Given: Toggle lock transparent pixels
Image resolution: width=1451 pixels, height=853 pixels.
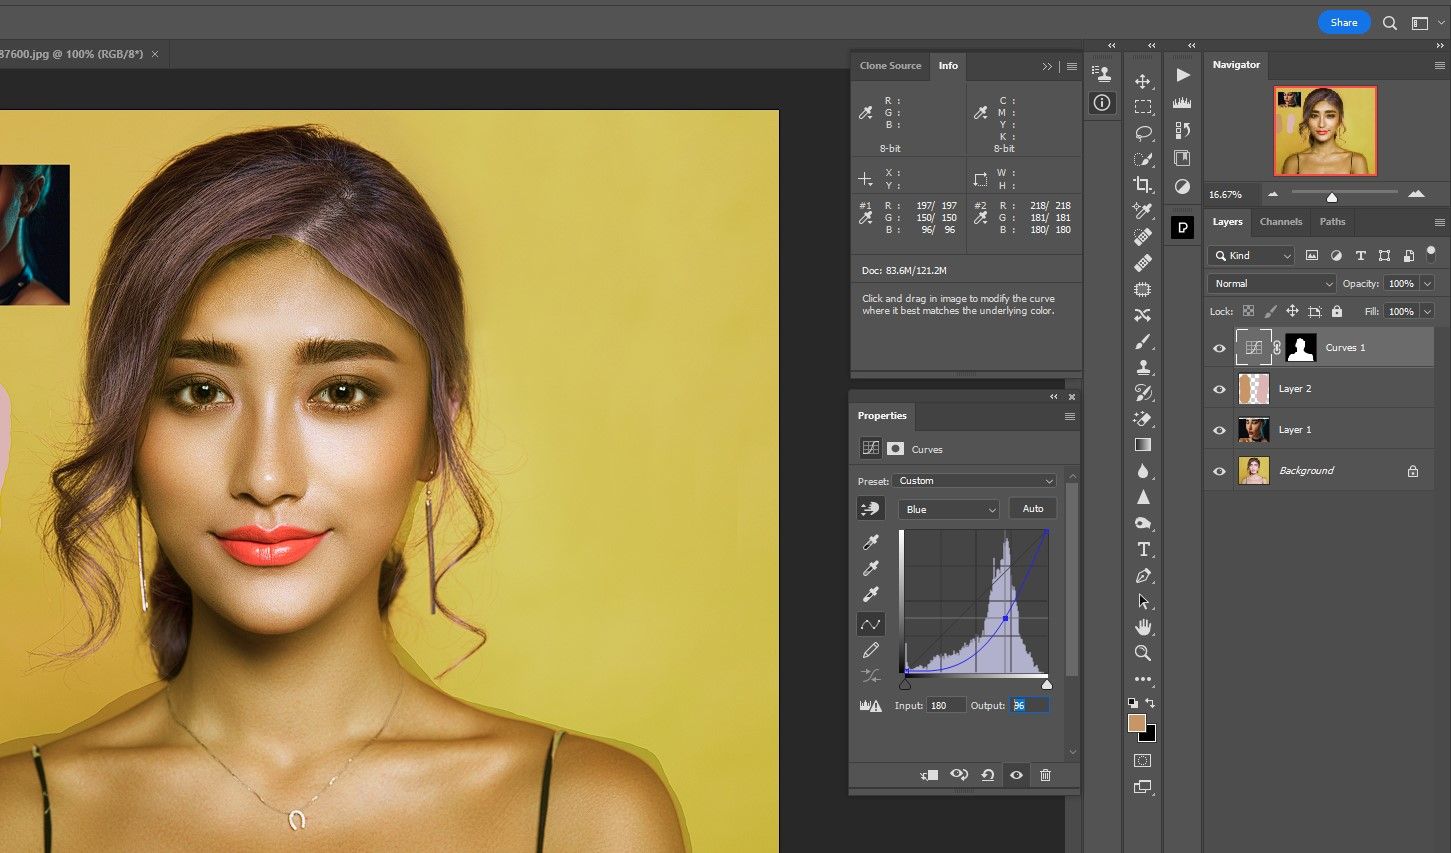Looking at the screenshot, I should [1248, 311].
